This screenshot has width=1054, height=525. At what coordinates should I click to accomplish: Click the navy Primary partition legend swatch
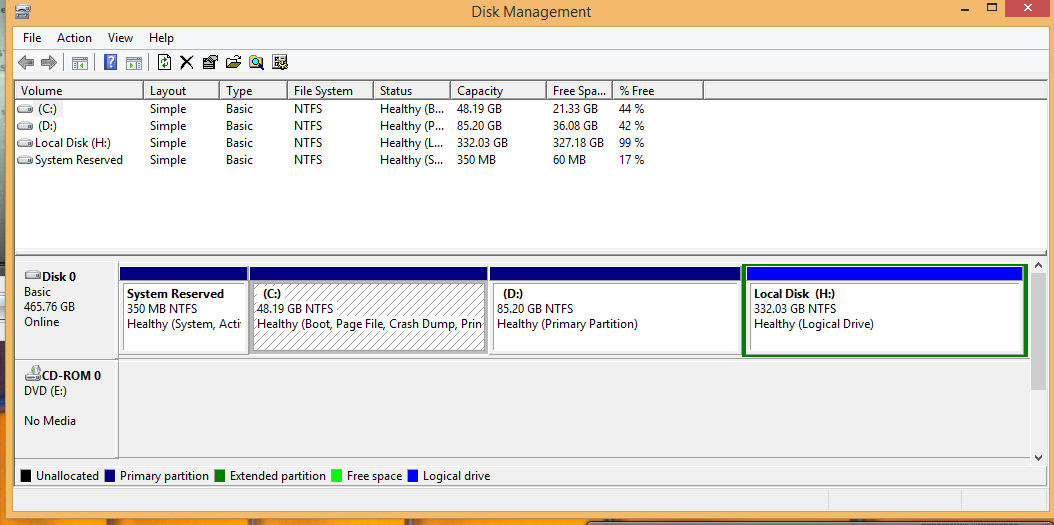point(111,476)
